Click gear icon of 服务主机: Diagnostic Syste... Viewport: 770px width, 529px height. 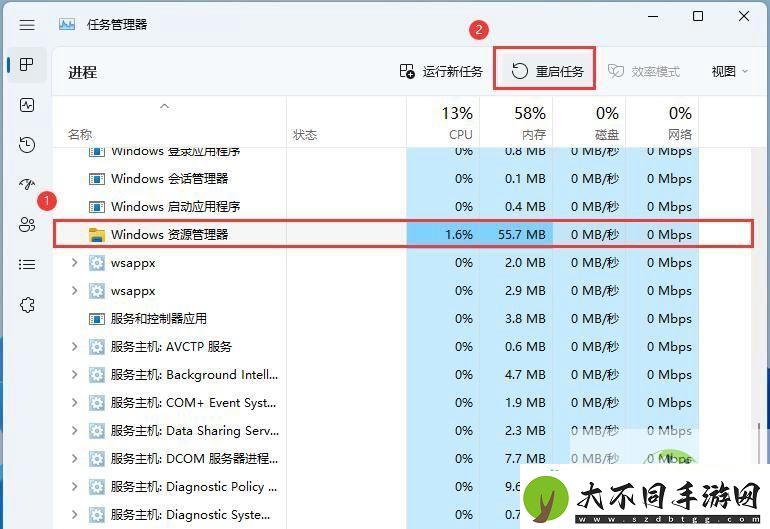pyautogui.click(x=97, y=515)
